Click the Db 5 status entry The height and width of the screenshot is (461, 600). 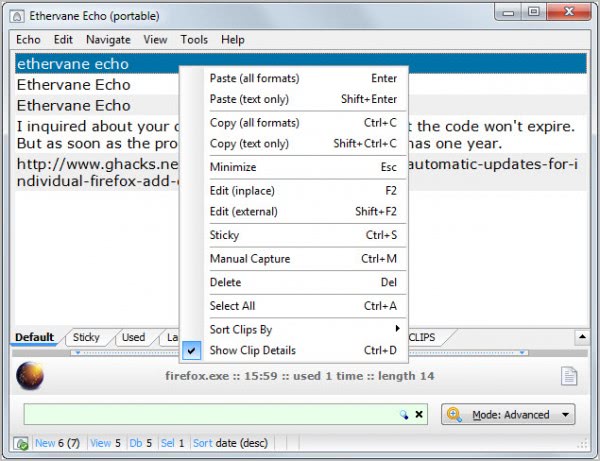click(140, 443)
